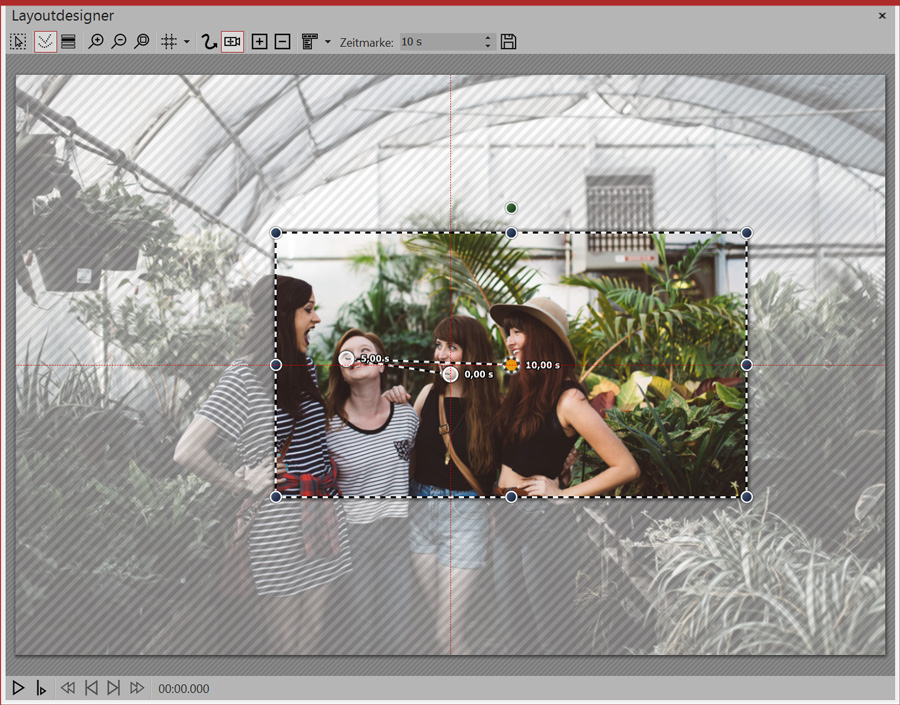900x705 pixels.
Task: Open the alignment options dropdown arrow
Action: tap(328, 42)
